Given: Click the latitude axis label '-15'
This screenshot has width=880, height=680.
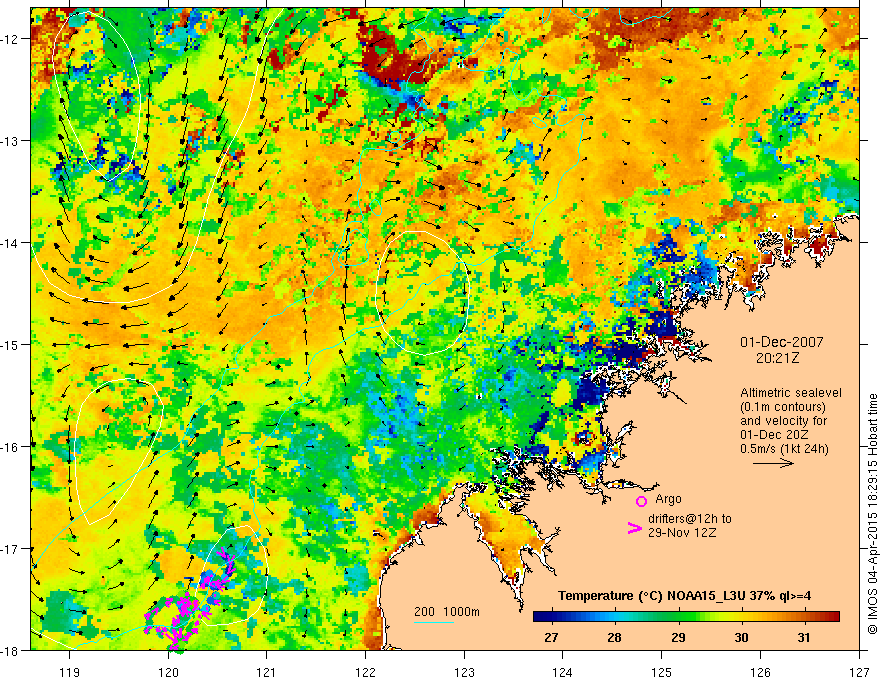Looking at the screenshot, I should coord(11,344).
